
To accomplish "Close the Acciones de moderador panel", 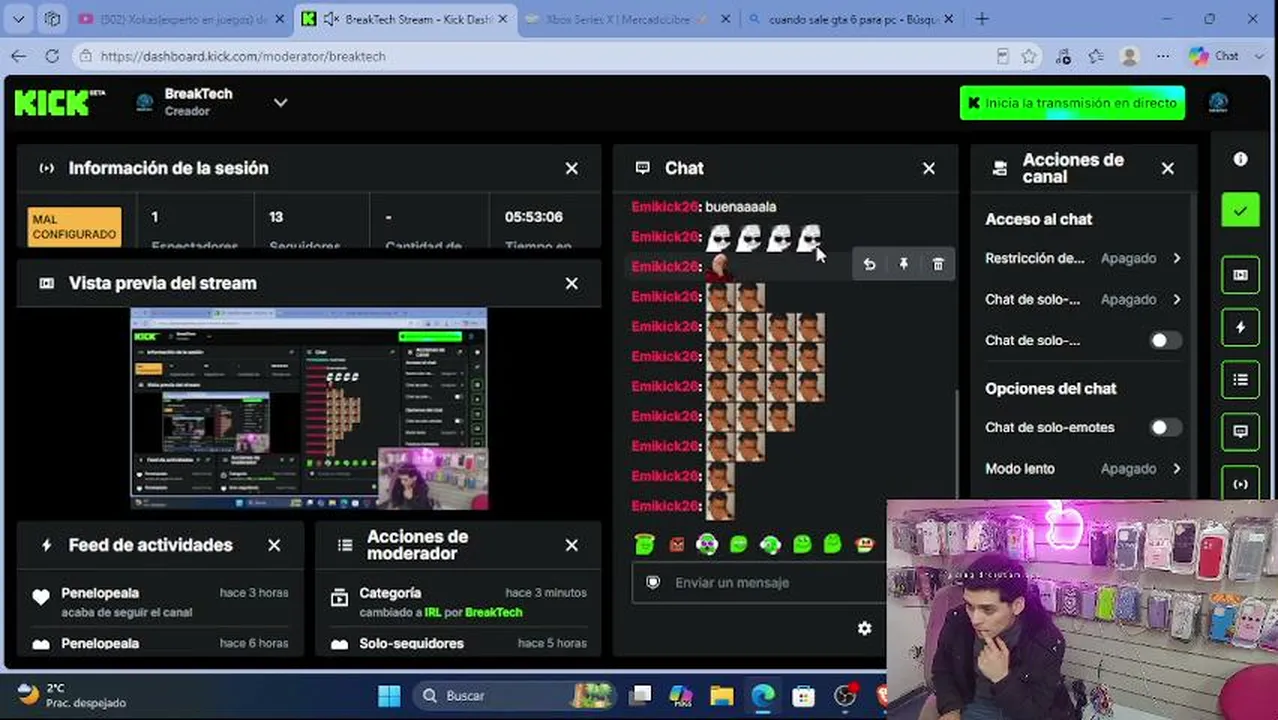I will pos(571,545).
